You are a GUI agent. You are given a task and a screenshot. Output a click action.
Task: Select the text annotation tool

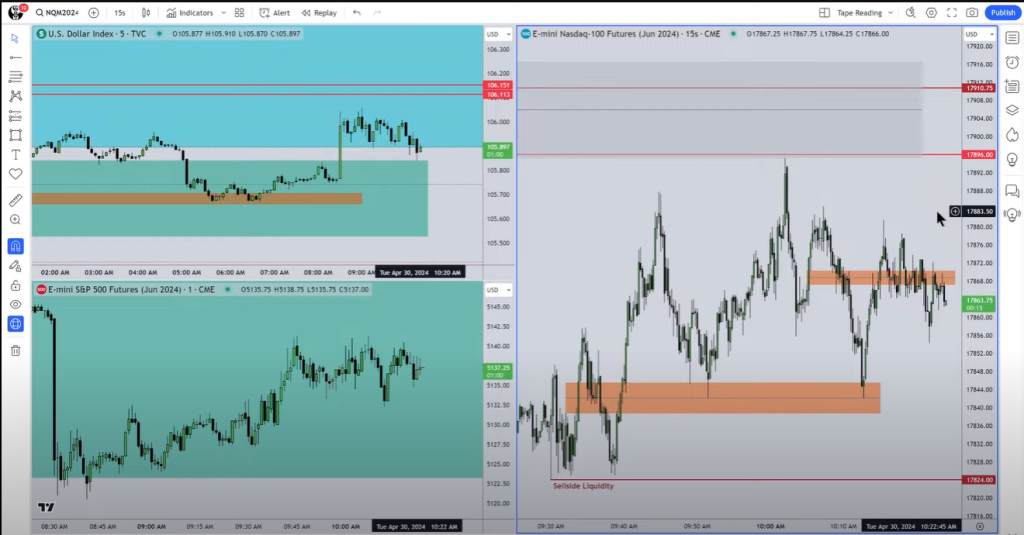(x=15, y=155)
